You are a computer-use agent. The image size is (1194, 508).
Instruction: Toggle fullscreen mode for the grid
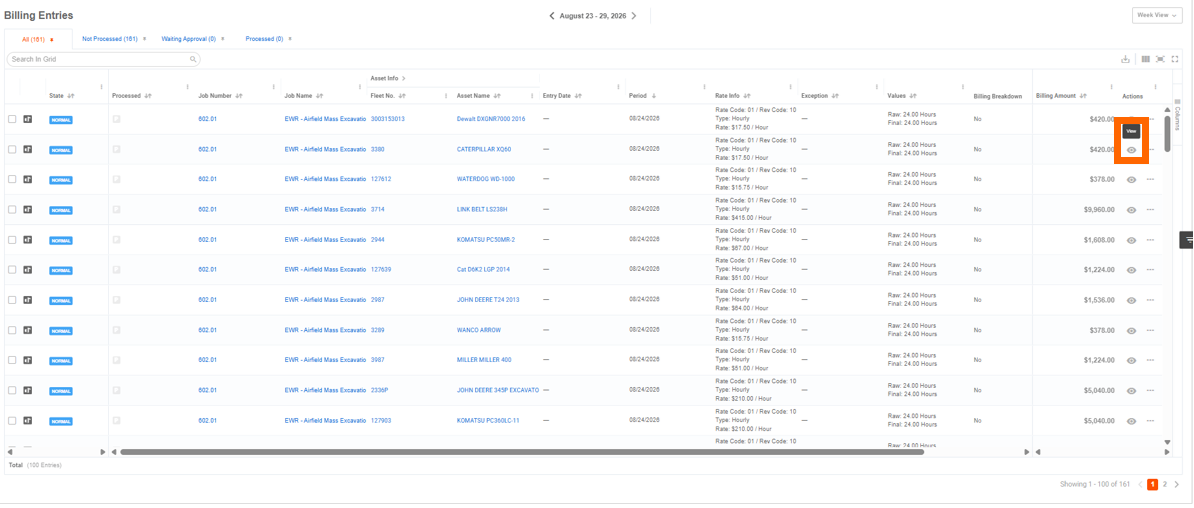[1175, 59]
